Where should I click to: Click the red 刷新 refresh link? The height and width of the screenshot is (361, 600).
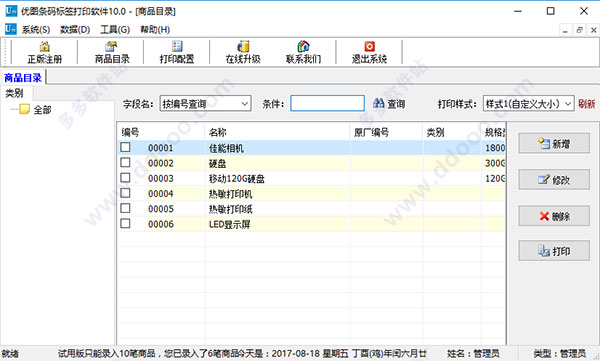click(x=586, y=104)
